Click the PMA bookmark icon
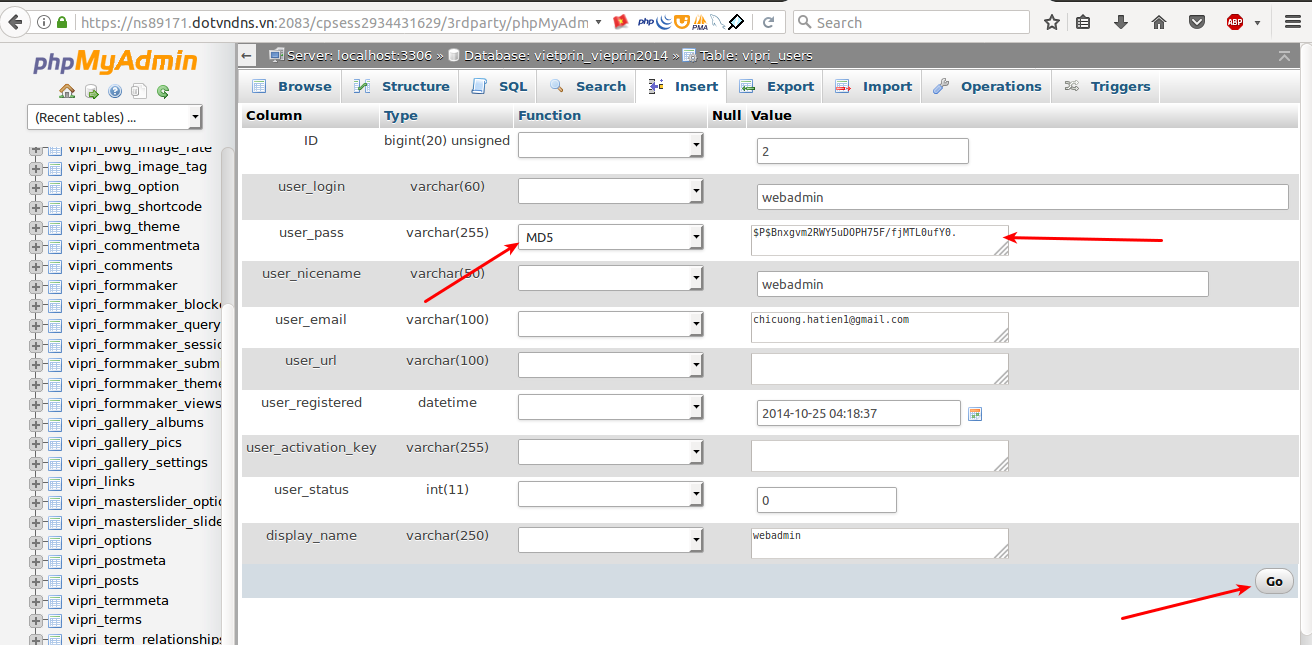Viewport: 1312px width, 645px height. pos(700,22)
